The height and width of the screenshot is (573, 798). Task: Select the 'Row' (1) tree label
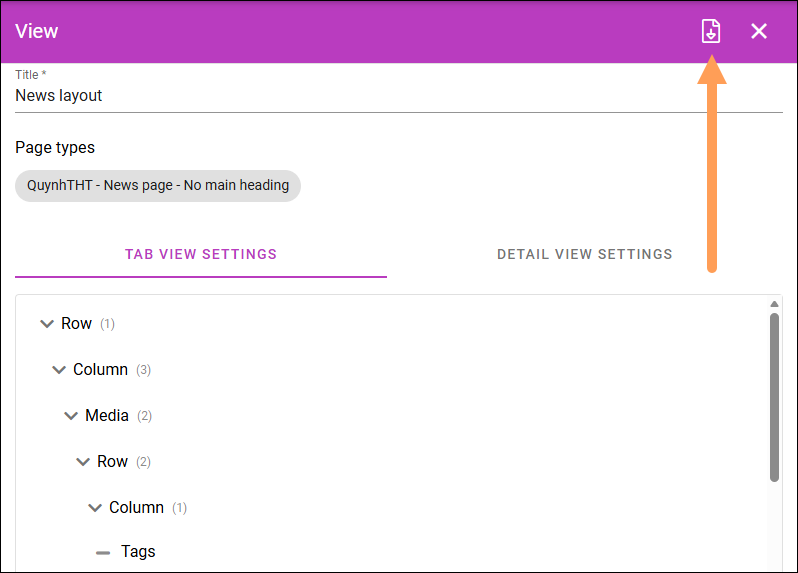76,324
